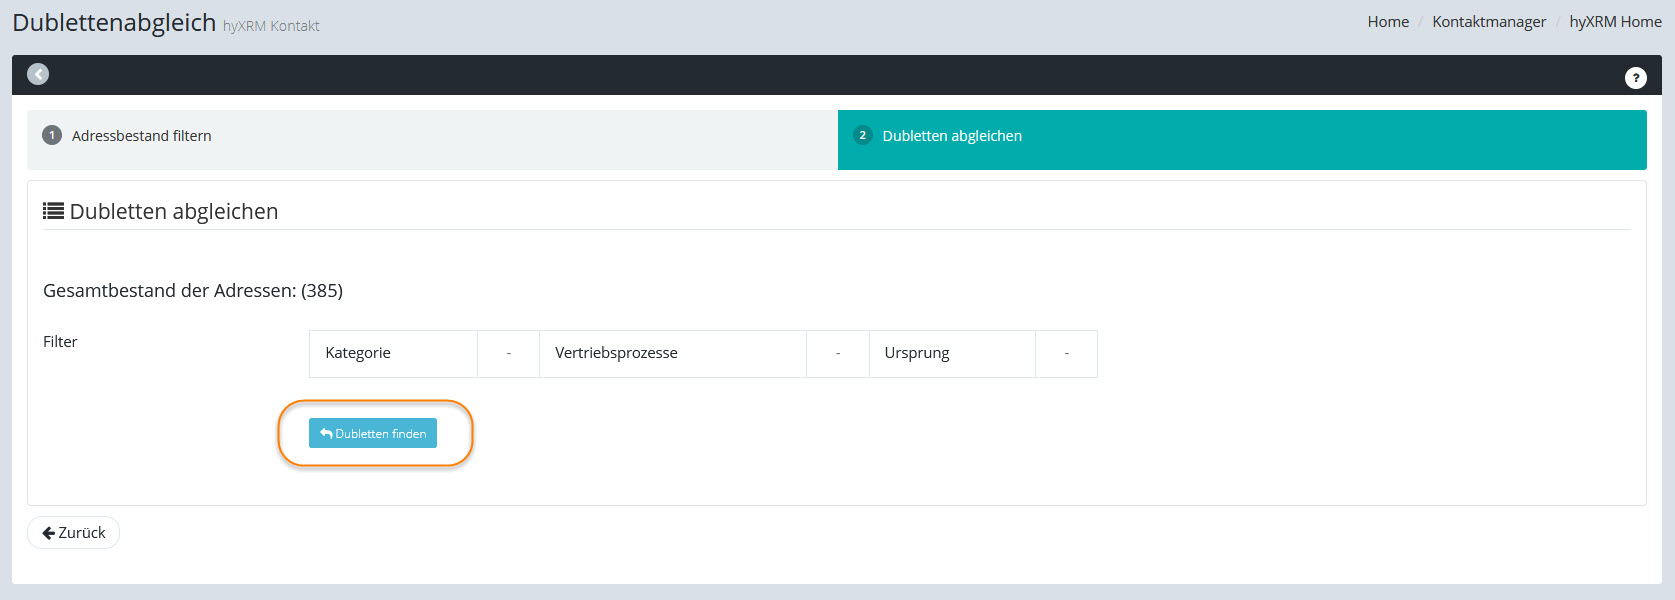
Task: Click the Kategorie filter cell
Action: [x=392, y=353]
